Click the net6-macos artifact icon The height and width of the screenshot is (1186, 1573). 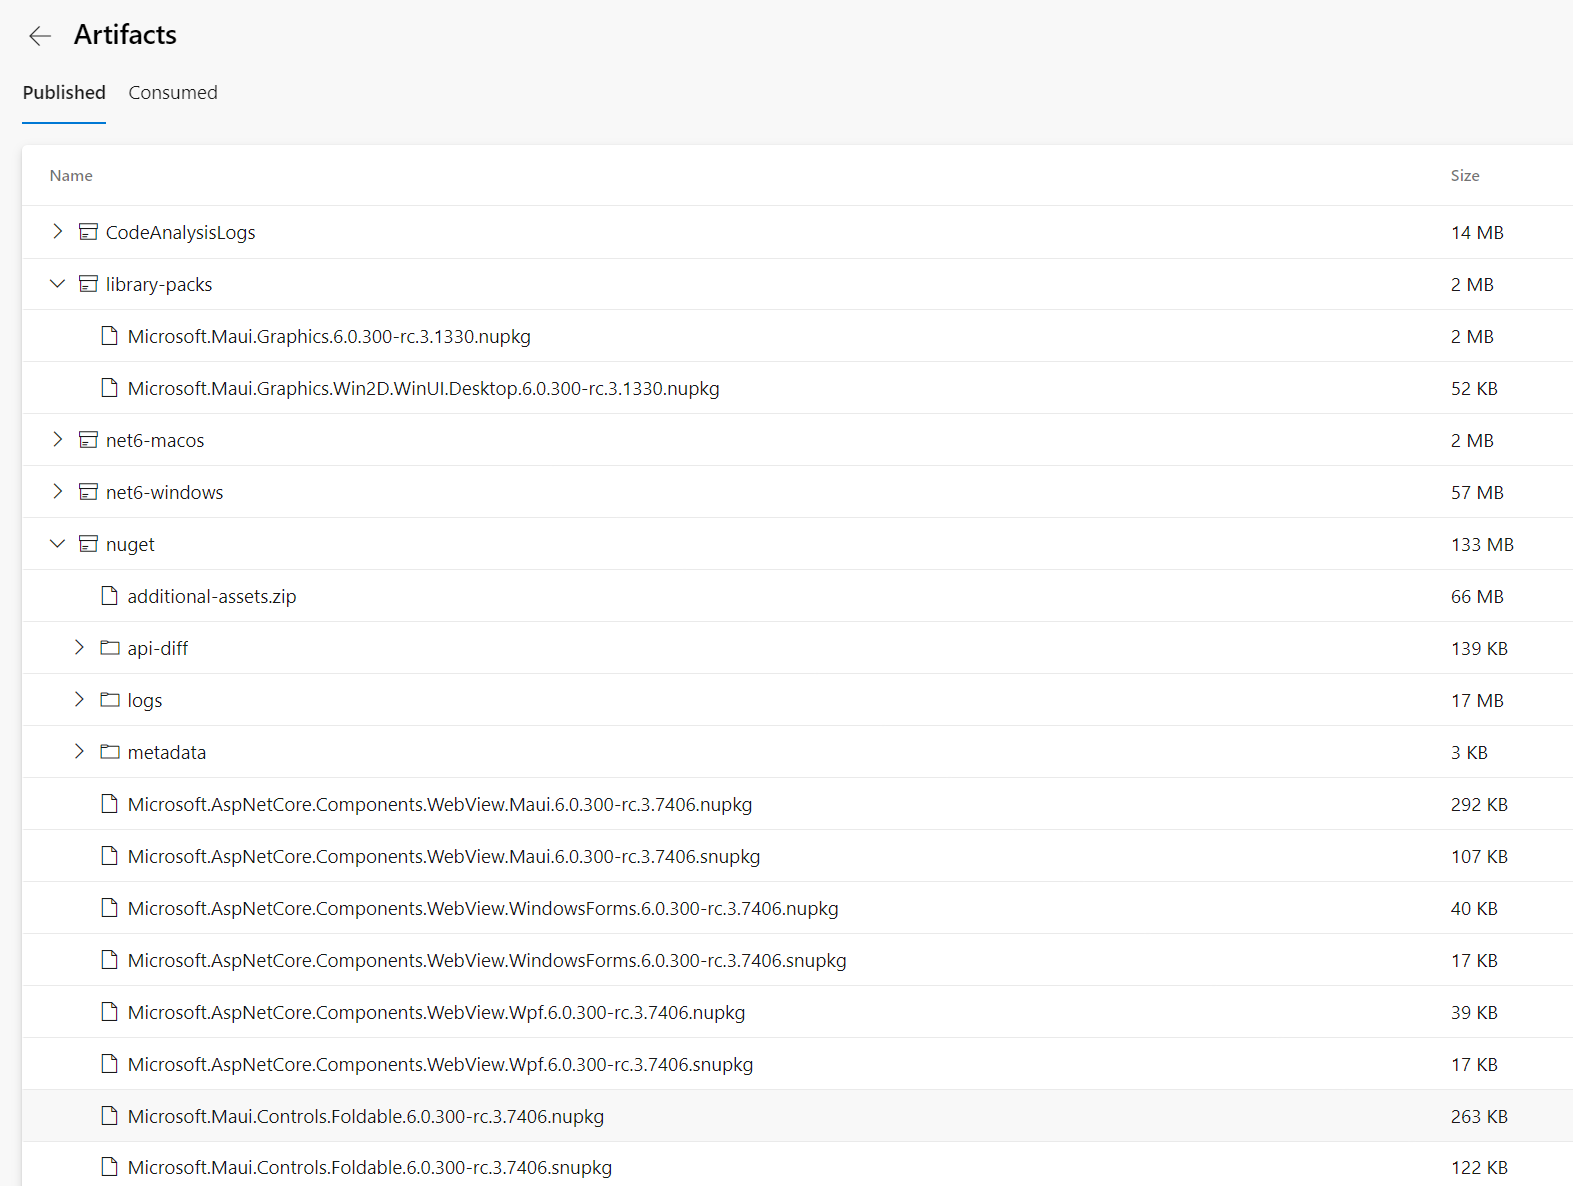[88, 440]
